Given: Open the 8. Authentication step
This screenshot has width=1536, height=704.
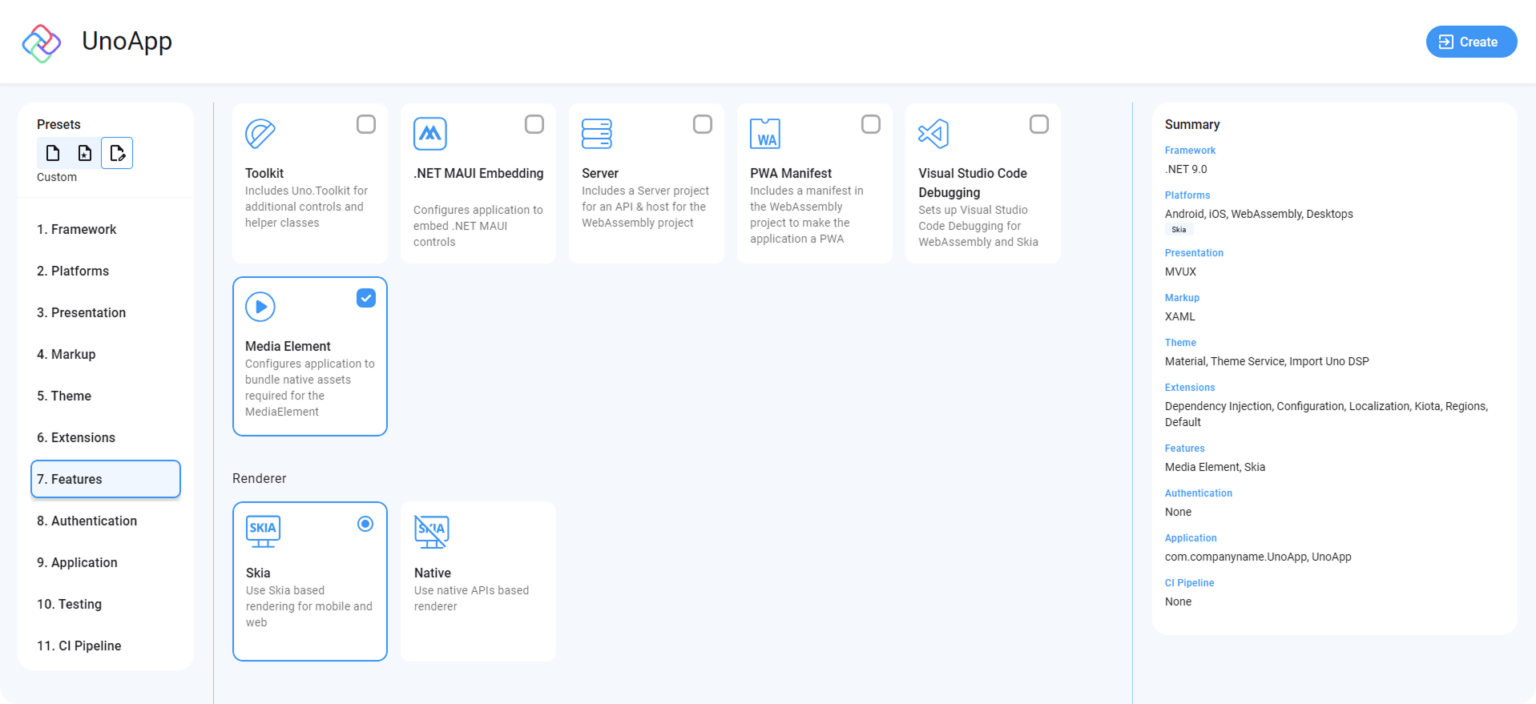Looking at the screenshot, I should click(x=87, y=521).
